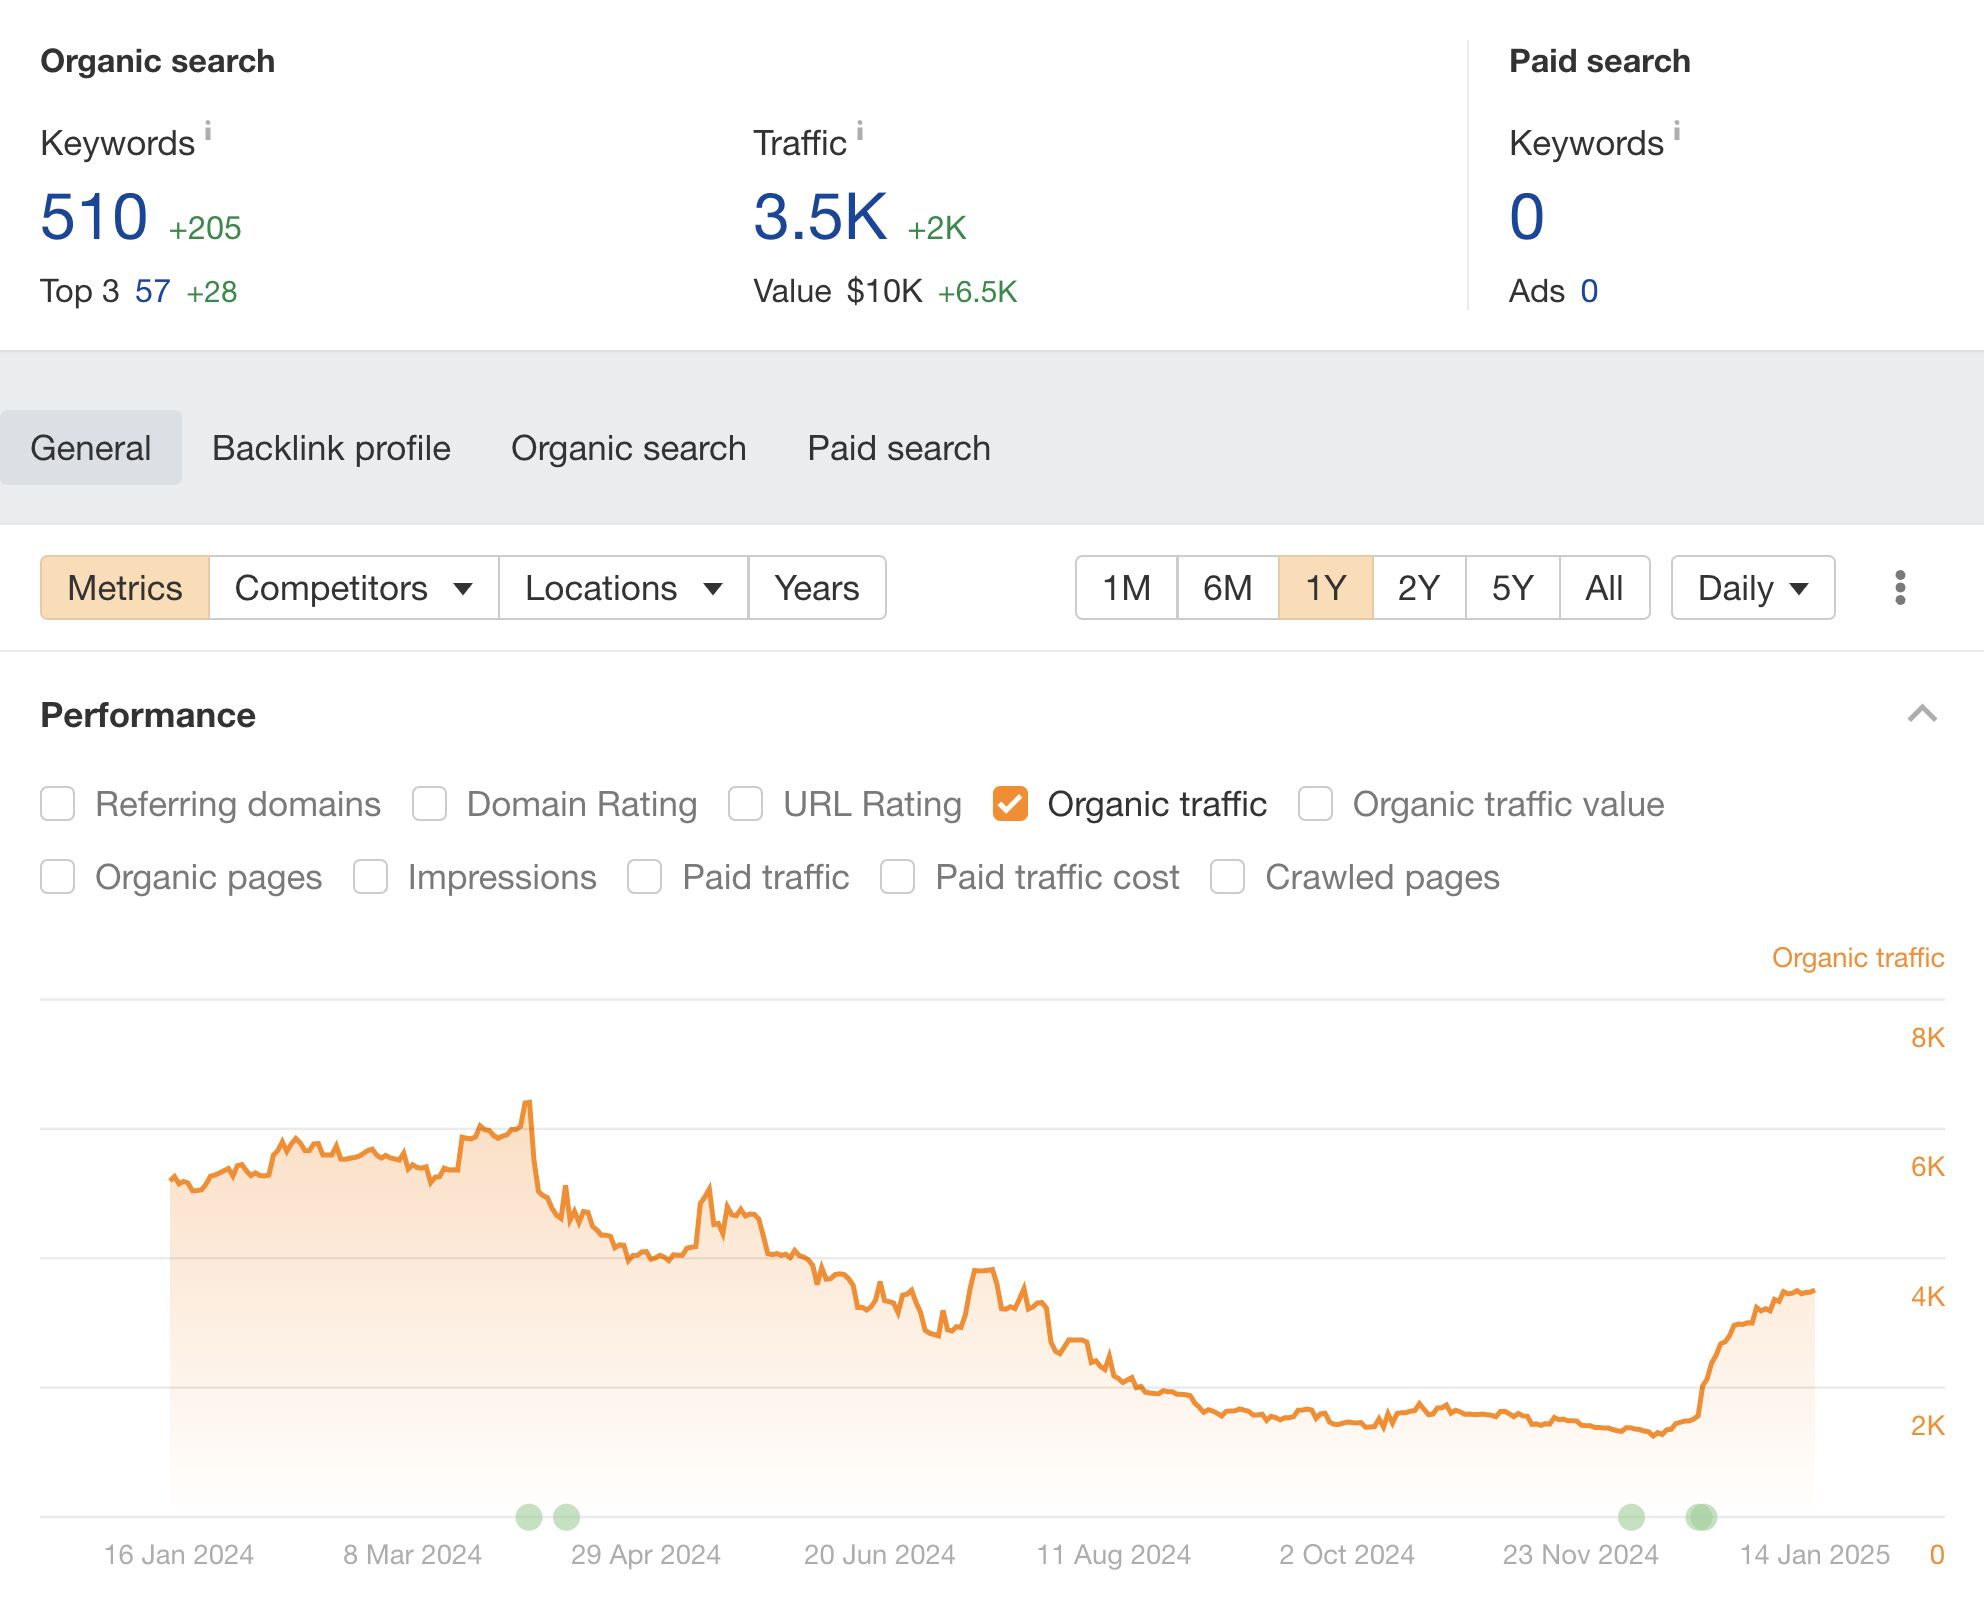Open the Competitors dropdown

(353, 588)
